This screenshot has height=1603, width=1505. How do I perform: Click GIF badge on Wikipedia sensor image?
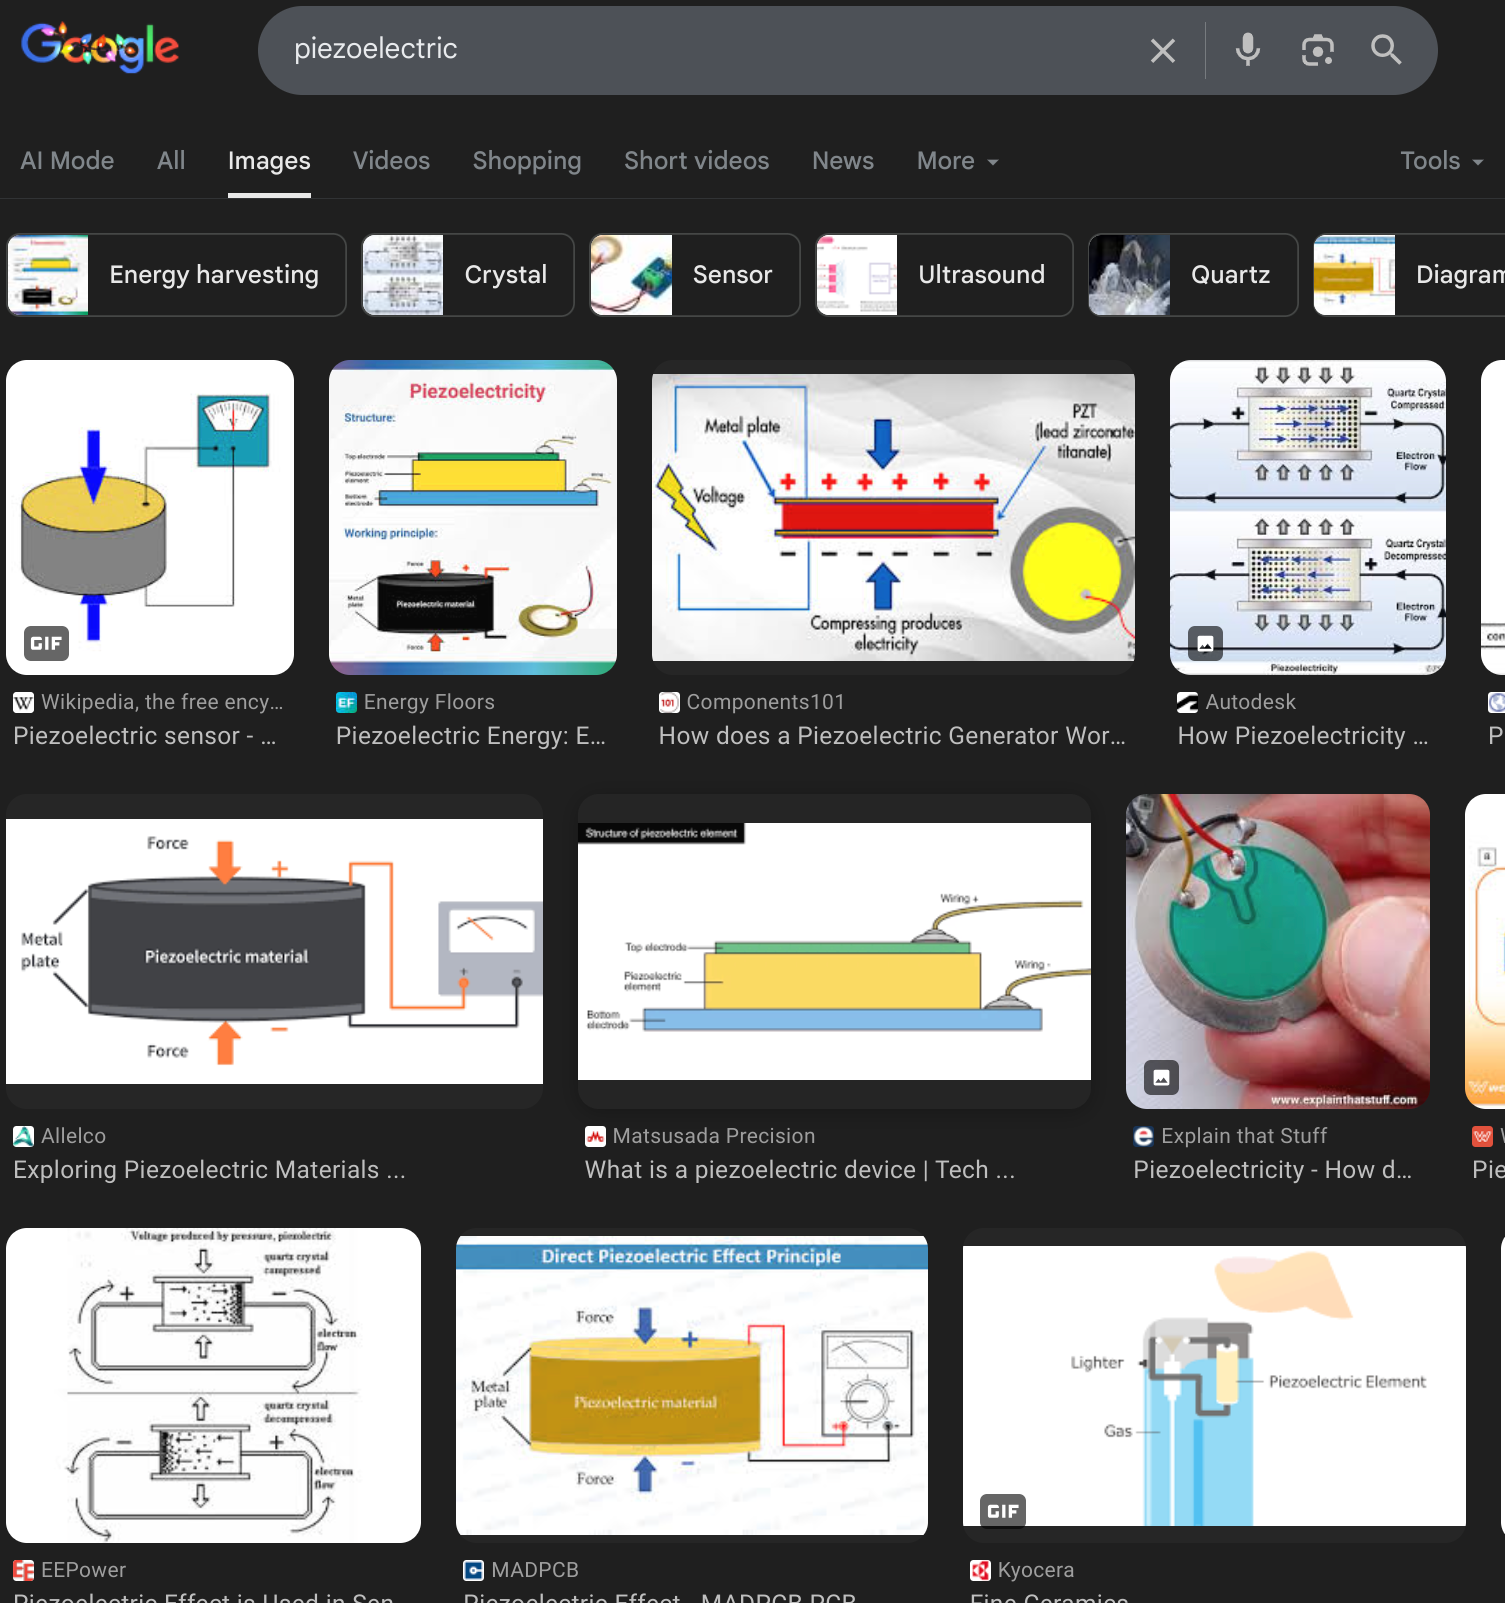(x=46, y=643)
